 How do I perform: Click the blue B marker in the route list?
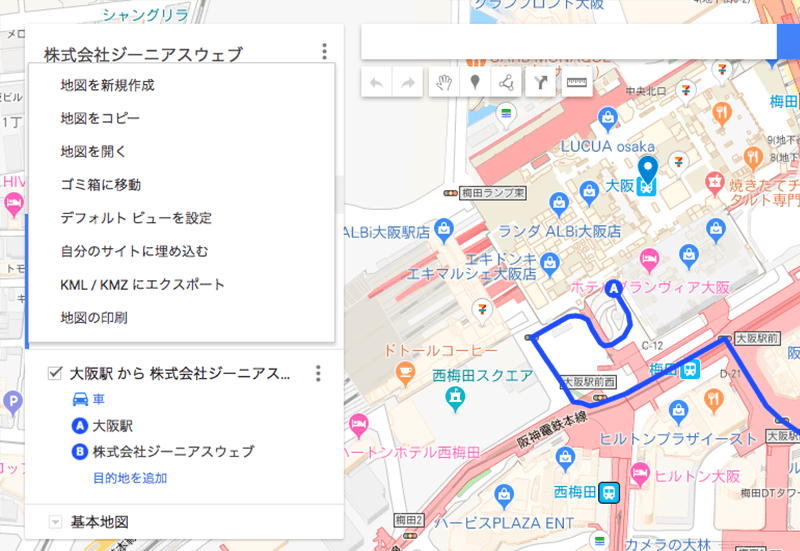(x=80, y=452)
